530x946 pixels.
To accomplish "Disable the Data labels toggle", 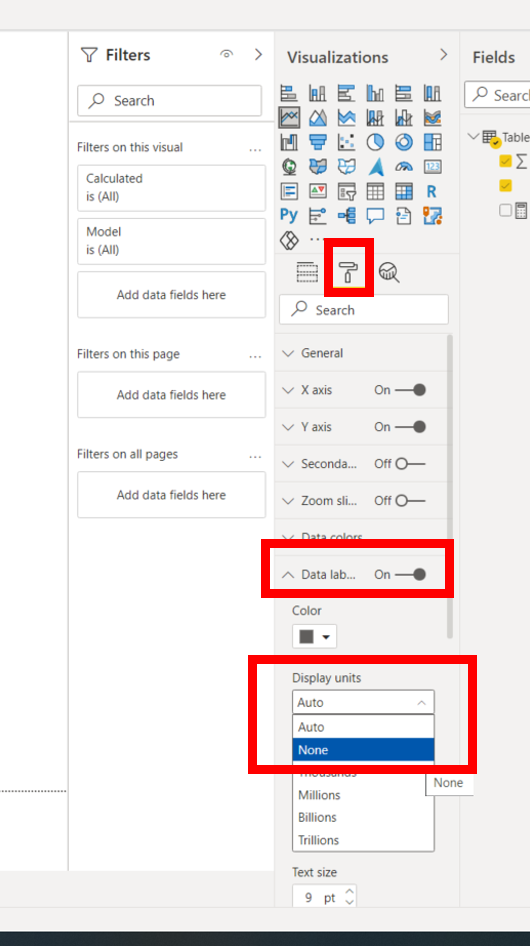I will 410,574.
